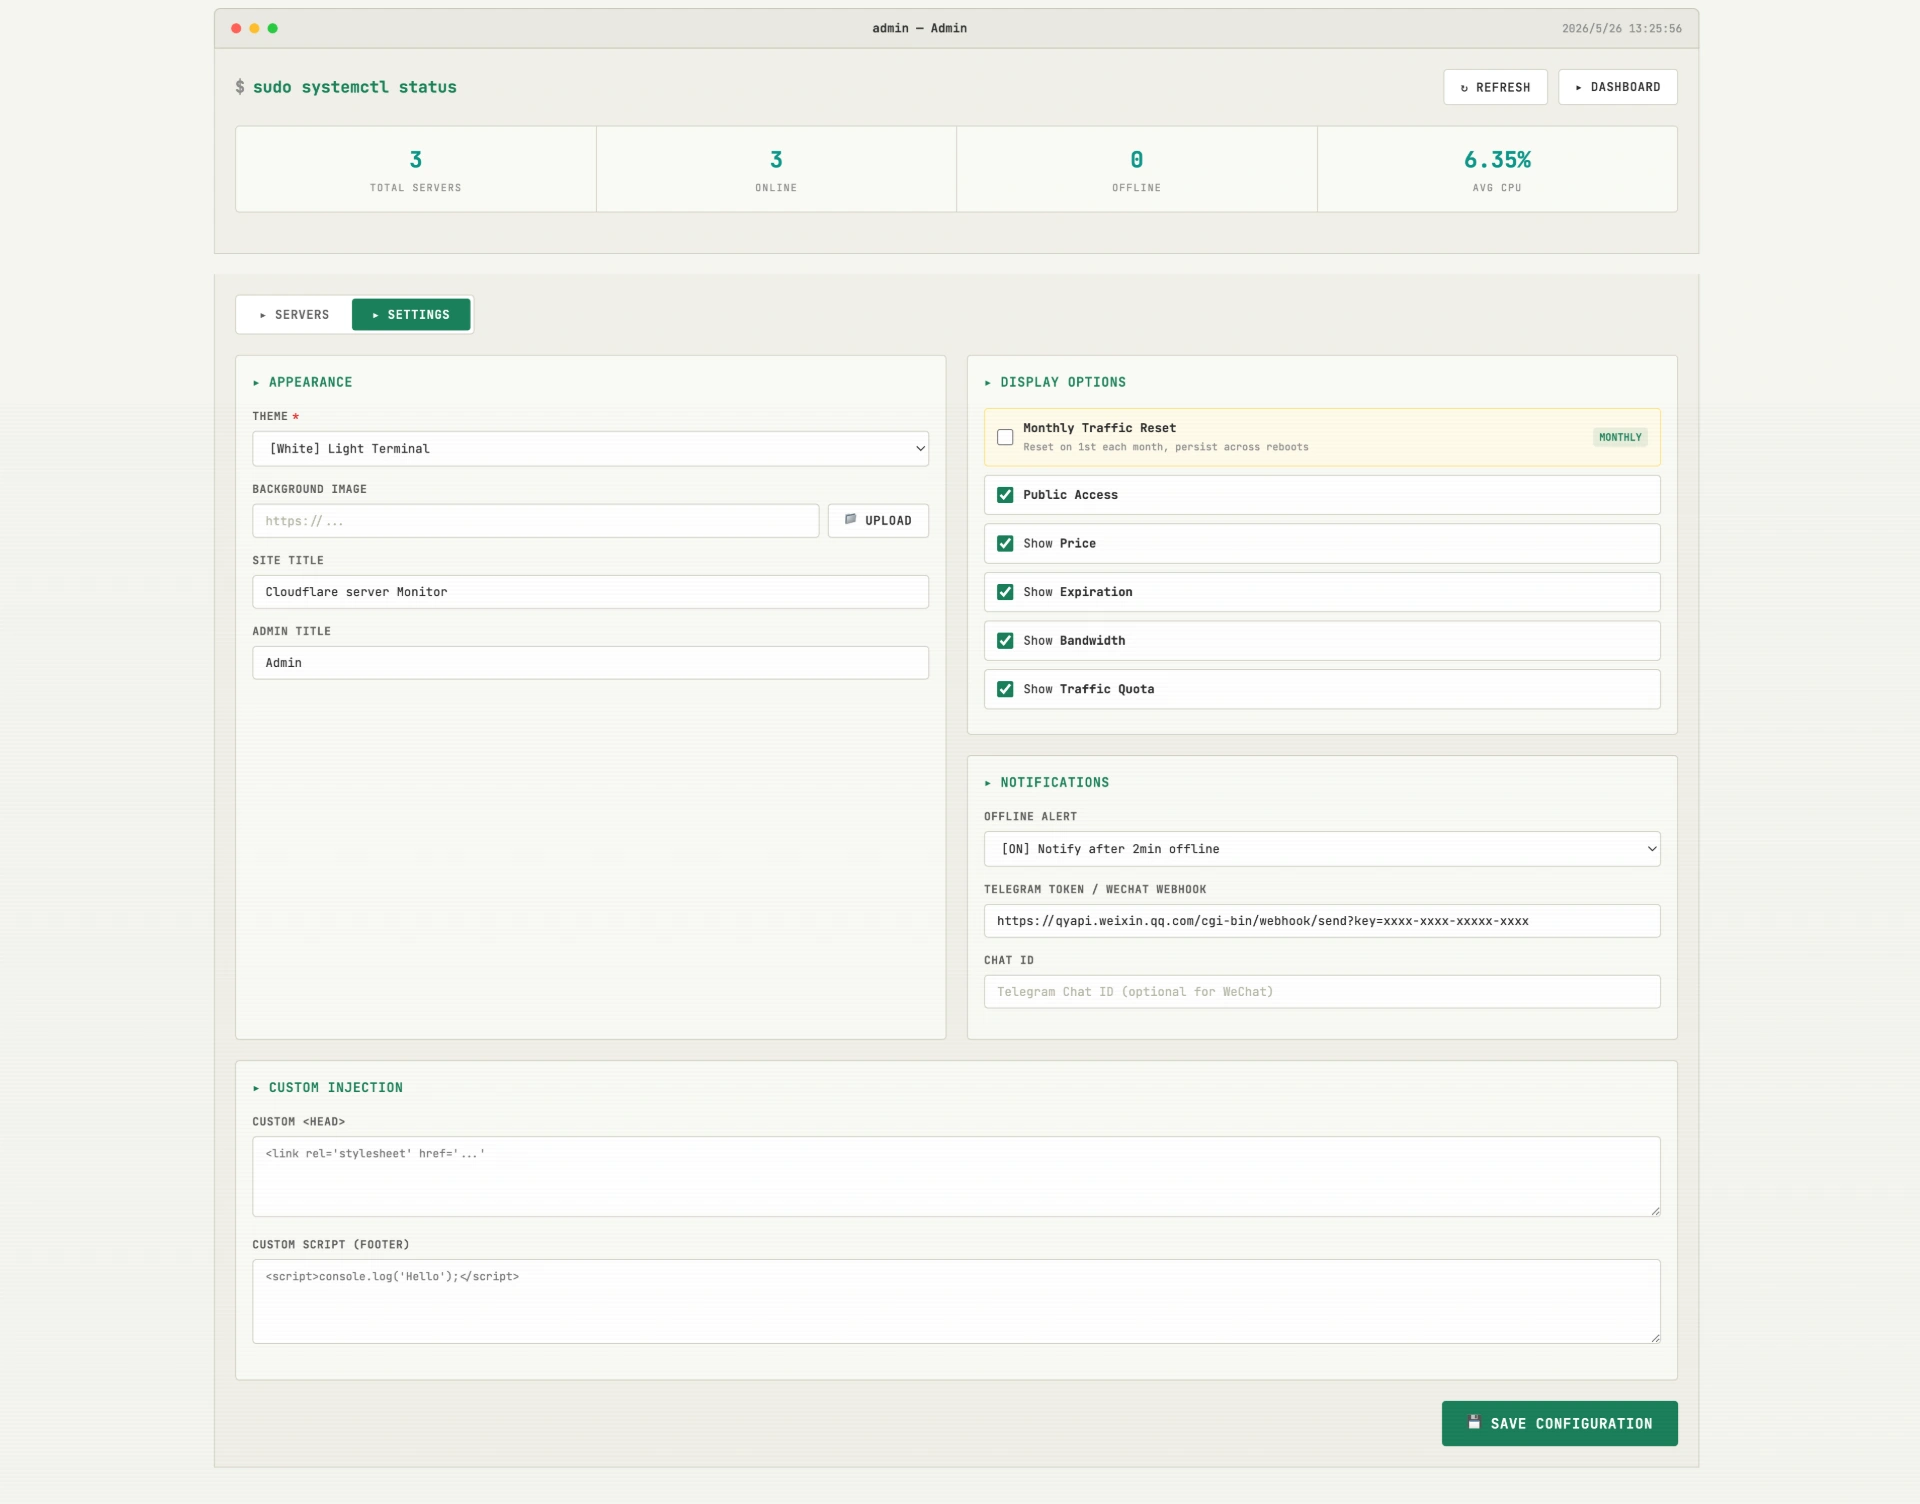Click the Custom HEAD textarea
This screenshot has width=1920, height=1504.
tap(956, 1177)
